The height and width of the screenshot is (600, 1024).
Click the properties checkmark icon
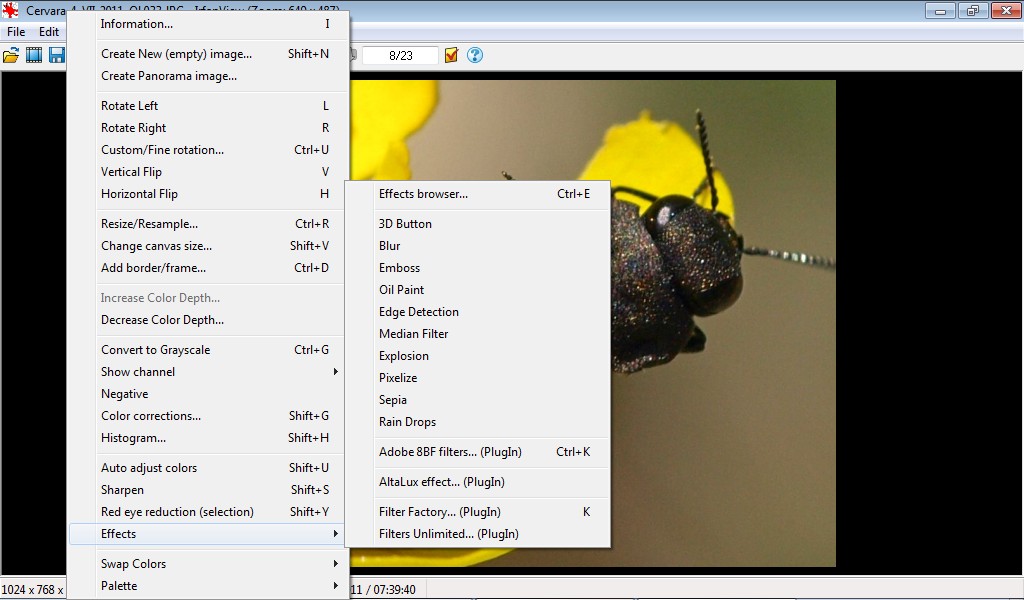point(452,55)
